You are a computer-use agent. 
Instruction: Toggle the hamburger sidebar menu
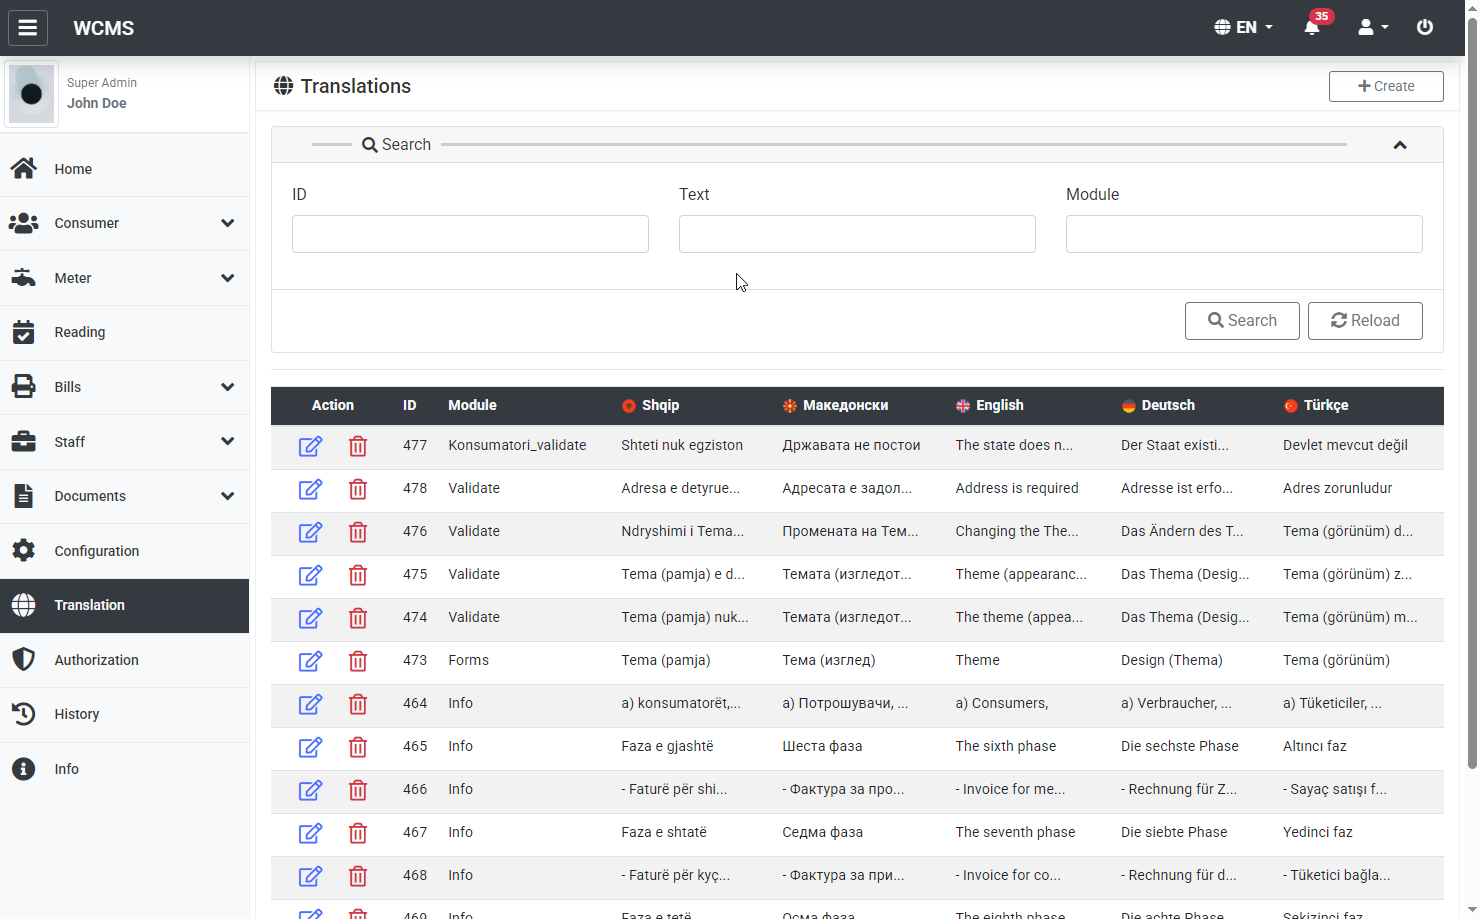(28, 28)
